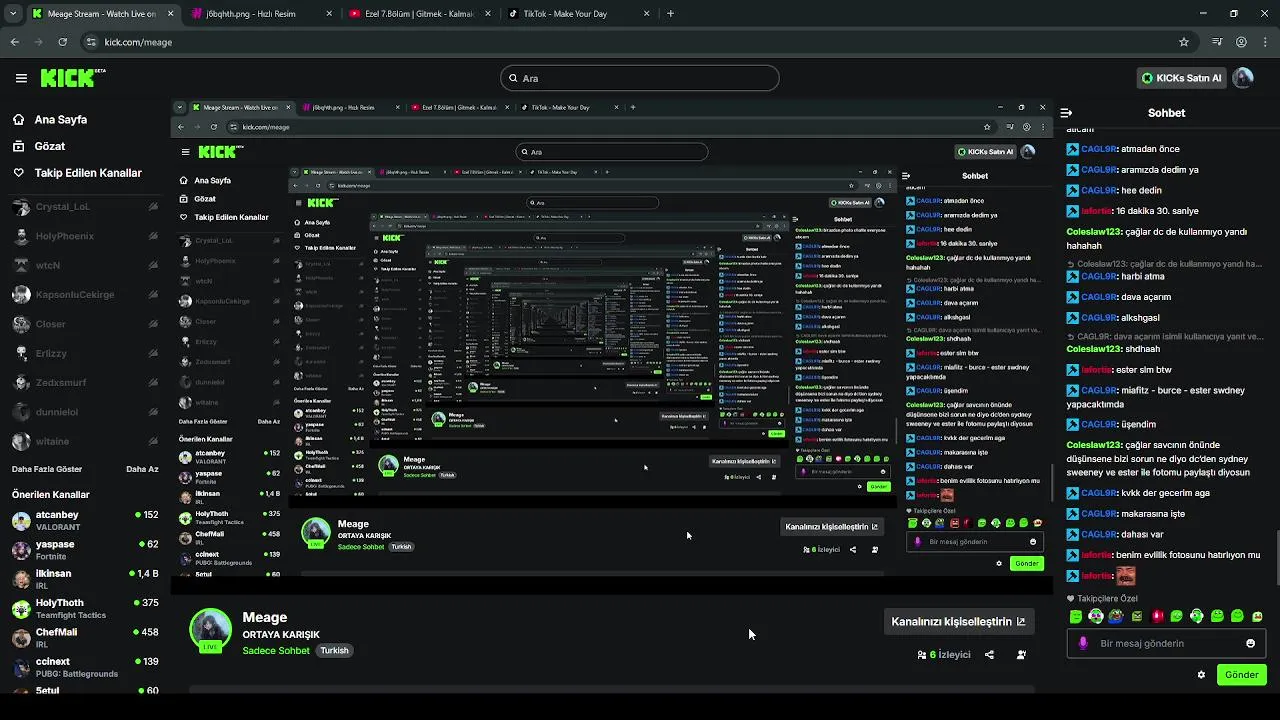Viewport: 1280px width, 720px height.
Task: Select the headphone frog emote with glasses
Action: click(x=1096, y=616)
